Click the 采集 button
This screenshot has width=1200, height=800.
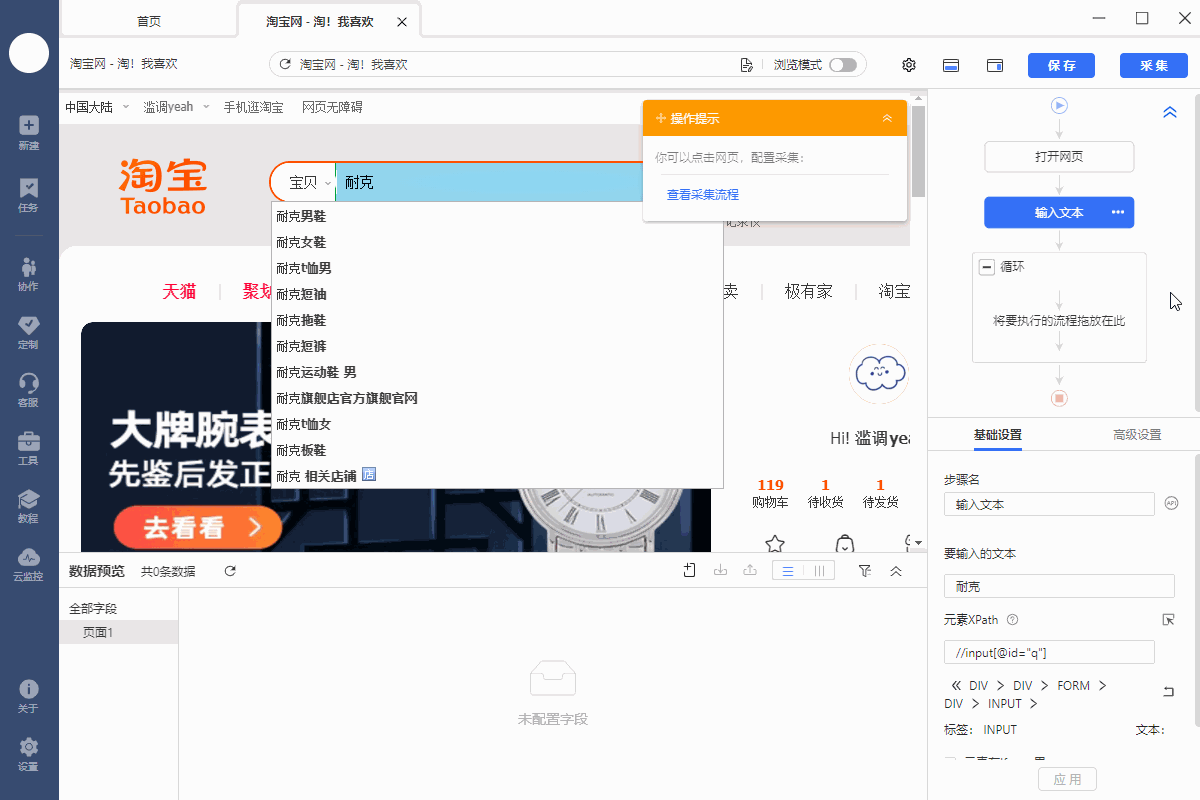pos(1153,65)
